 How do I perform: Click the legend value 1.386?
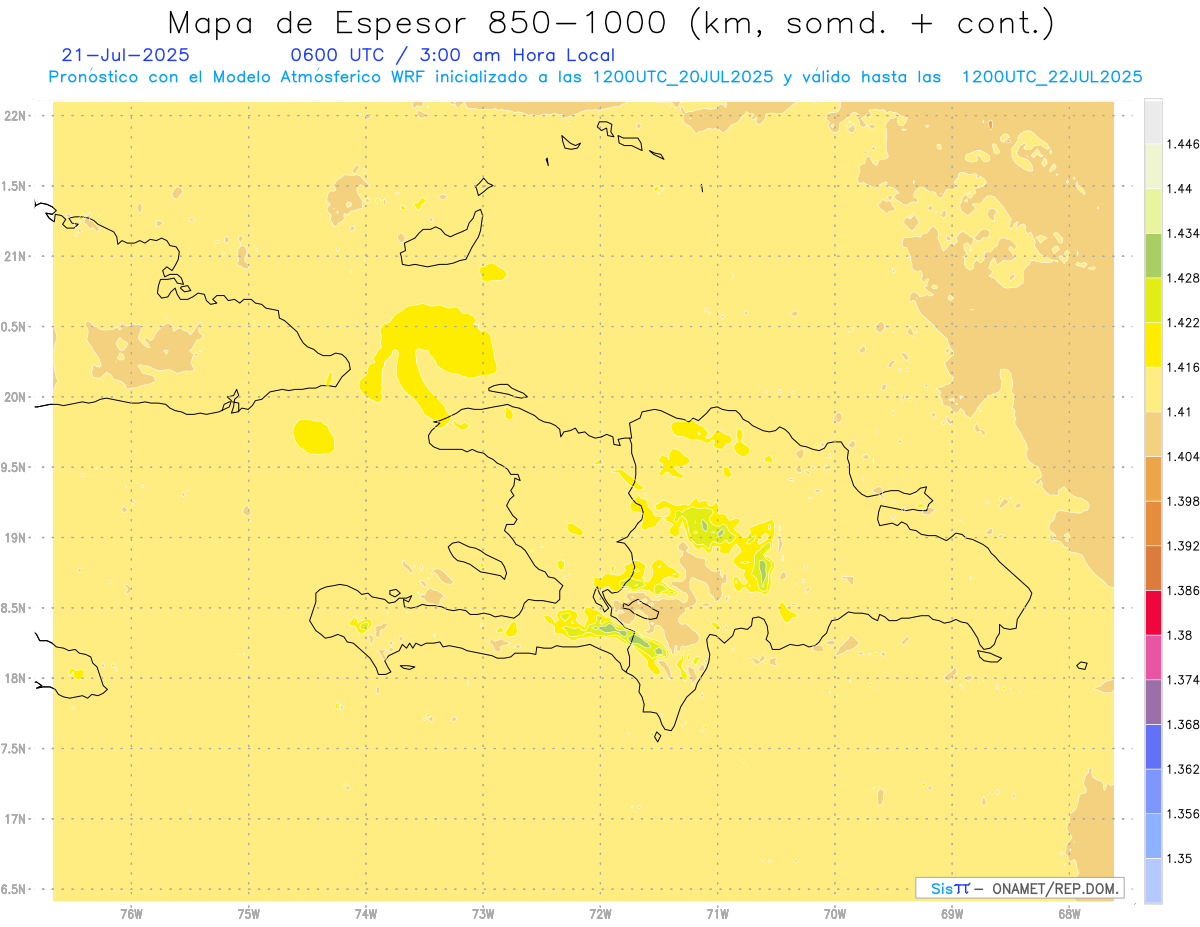(1183, 590)
